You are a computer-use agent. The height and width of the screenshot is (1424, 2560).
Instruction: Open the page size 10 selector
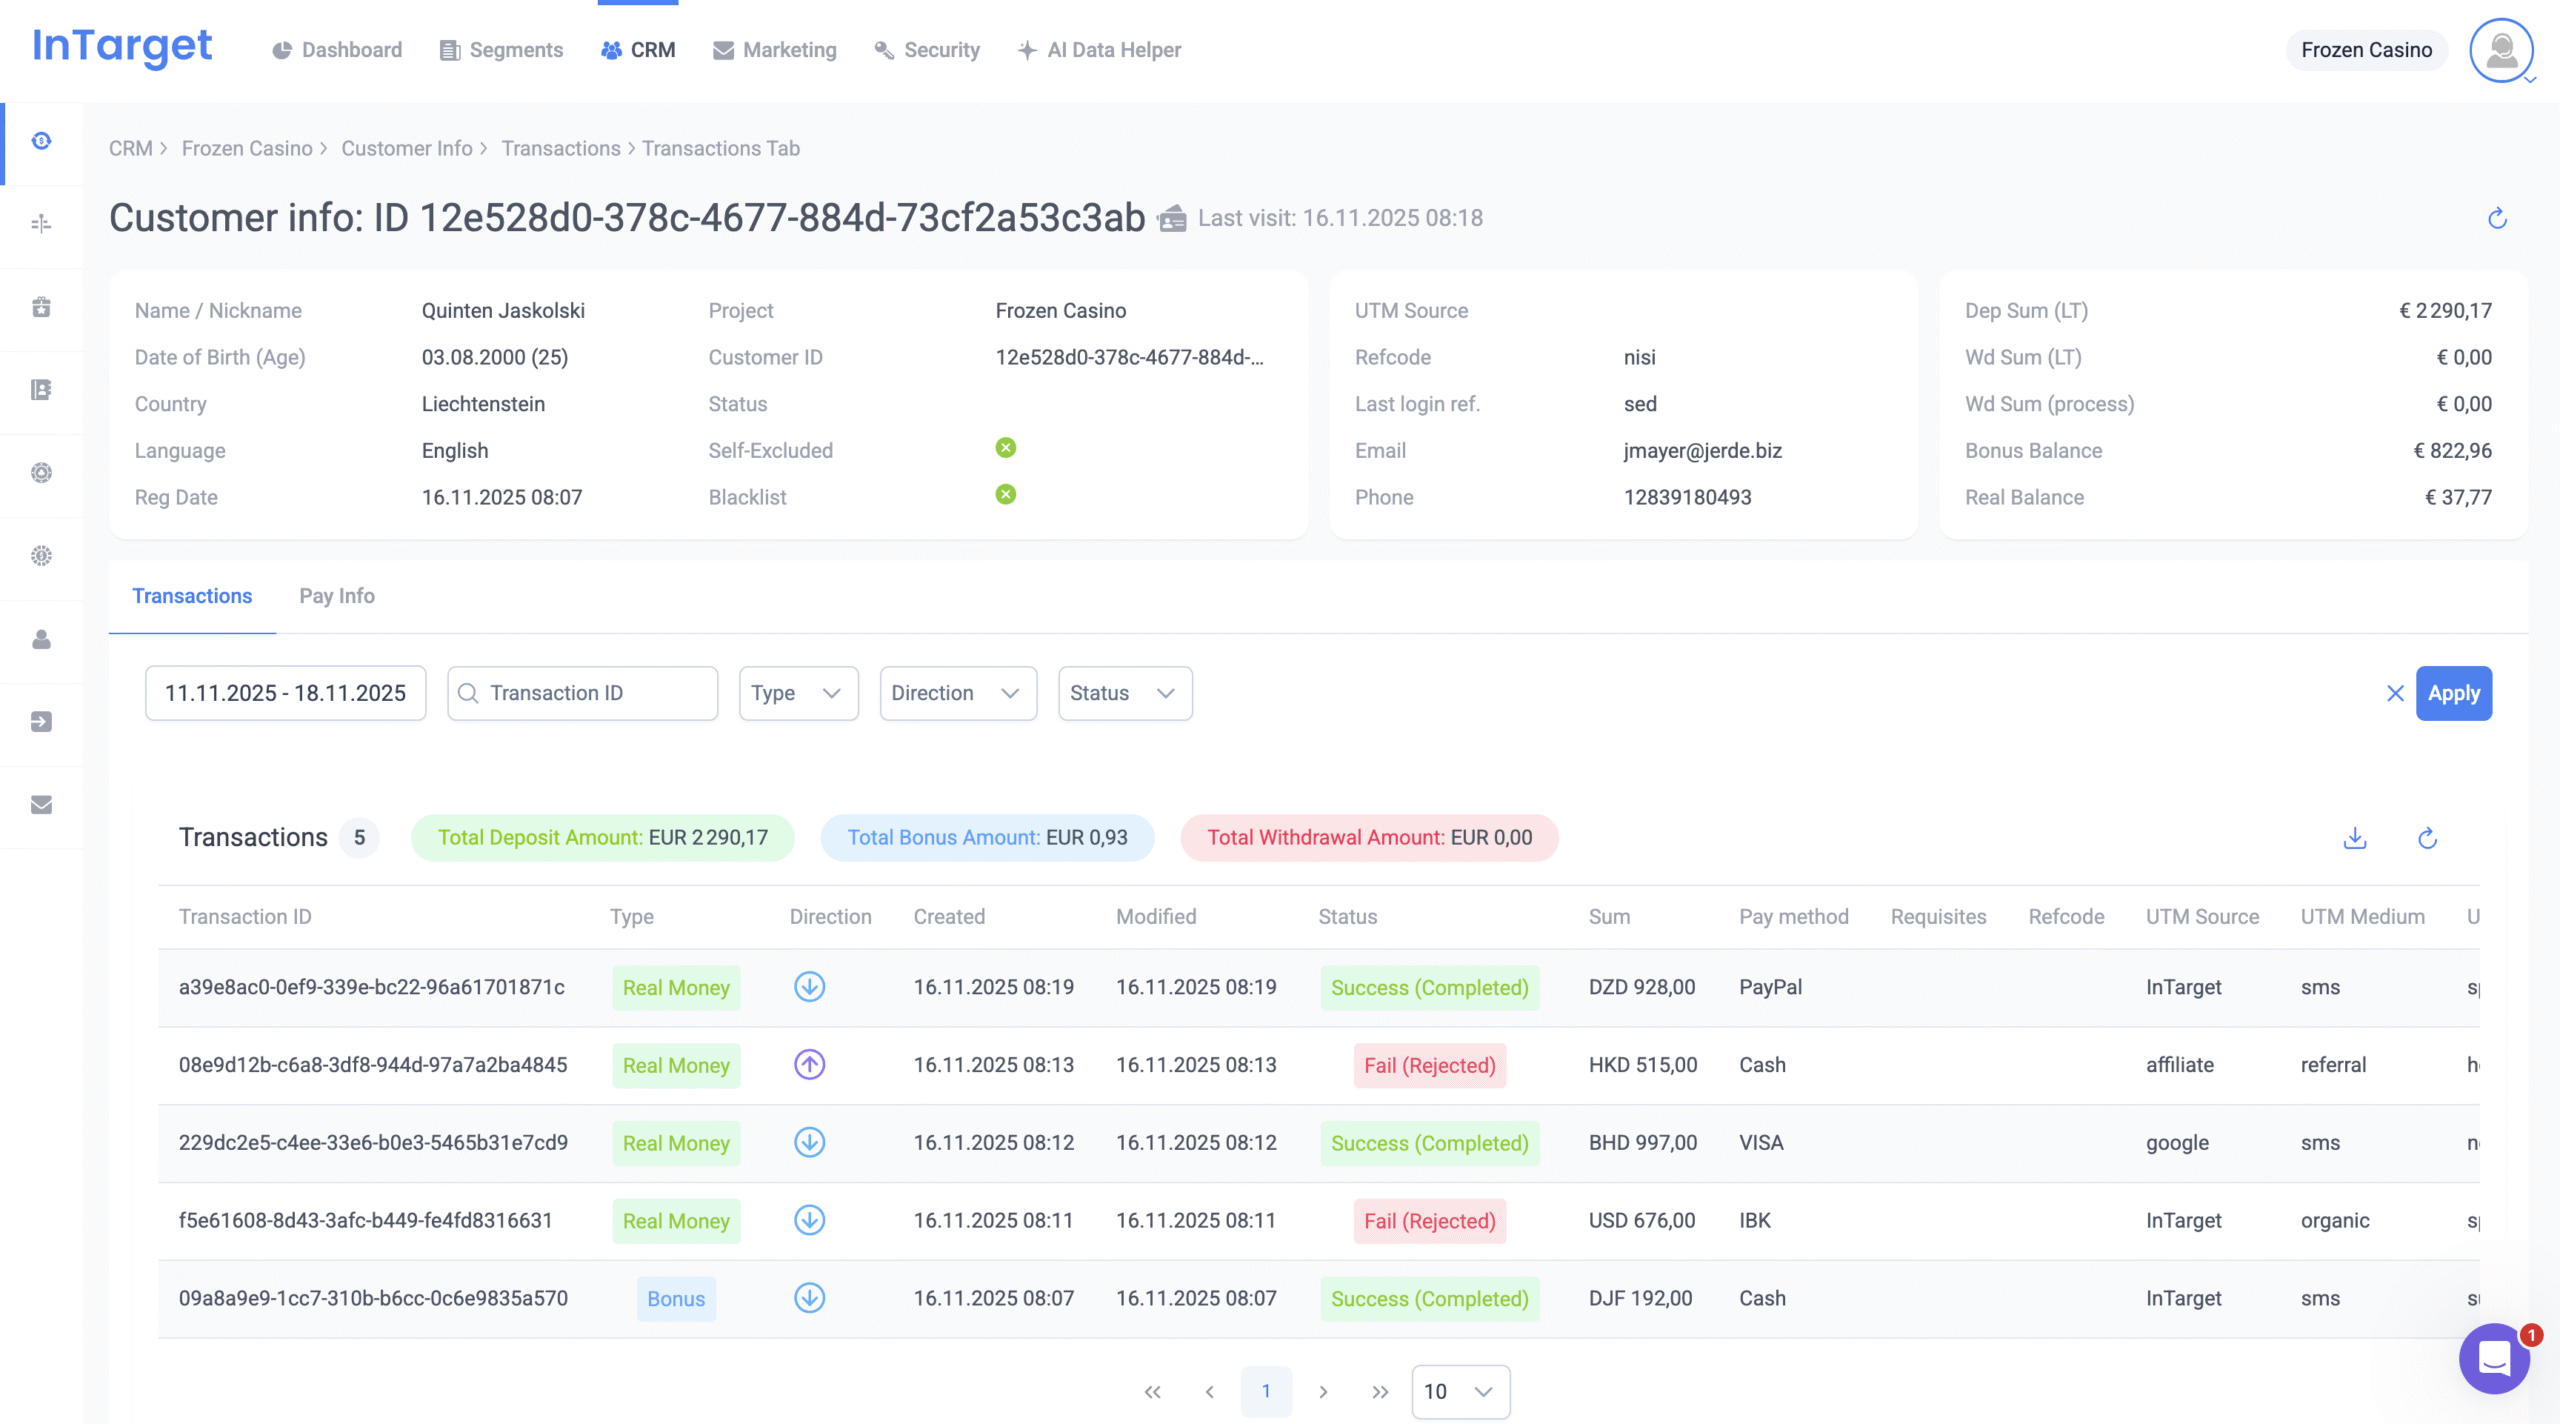(x=1460, y=1391)
